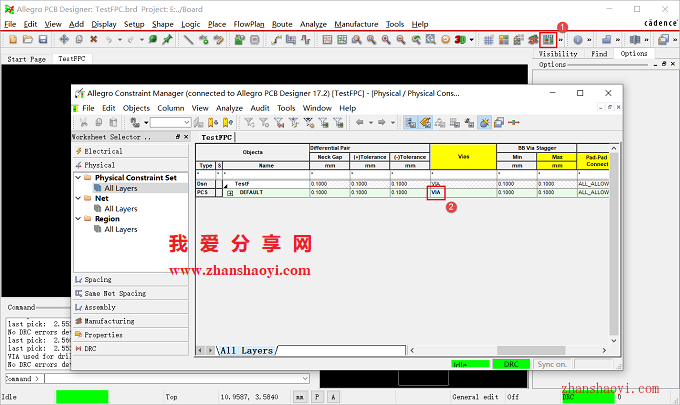Click the first filter funnel icon
The width and height of the screenshot is (680, 405).
[x=249, y=123]
